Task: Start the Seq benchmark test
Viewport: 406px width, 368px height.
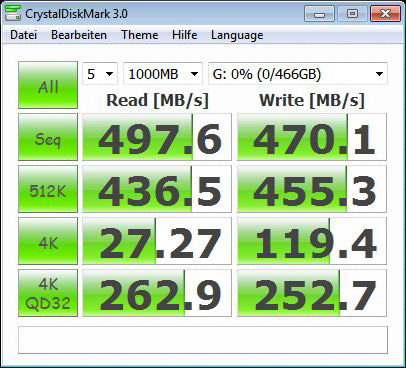Action: pyautogui.click(x=48, y=137)
